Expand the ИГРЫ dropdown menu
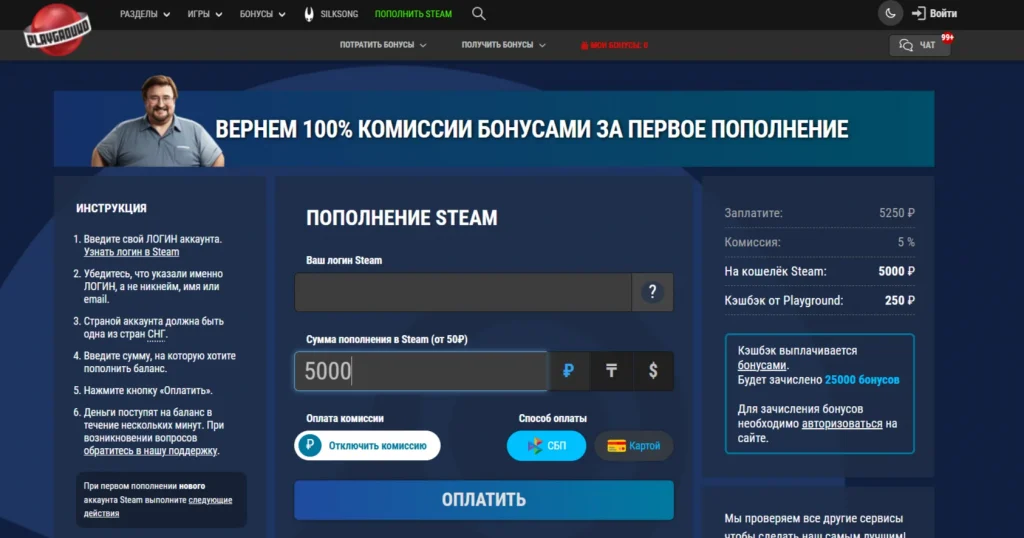This screenshot has width=1024, height=538. (x=205, y=14)
